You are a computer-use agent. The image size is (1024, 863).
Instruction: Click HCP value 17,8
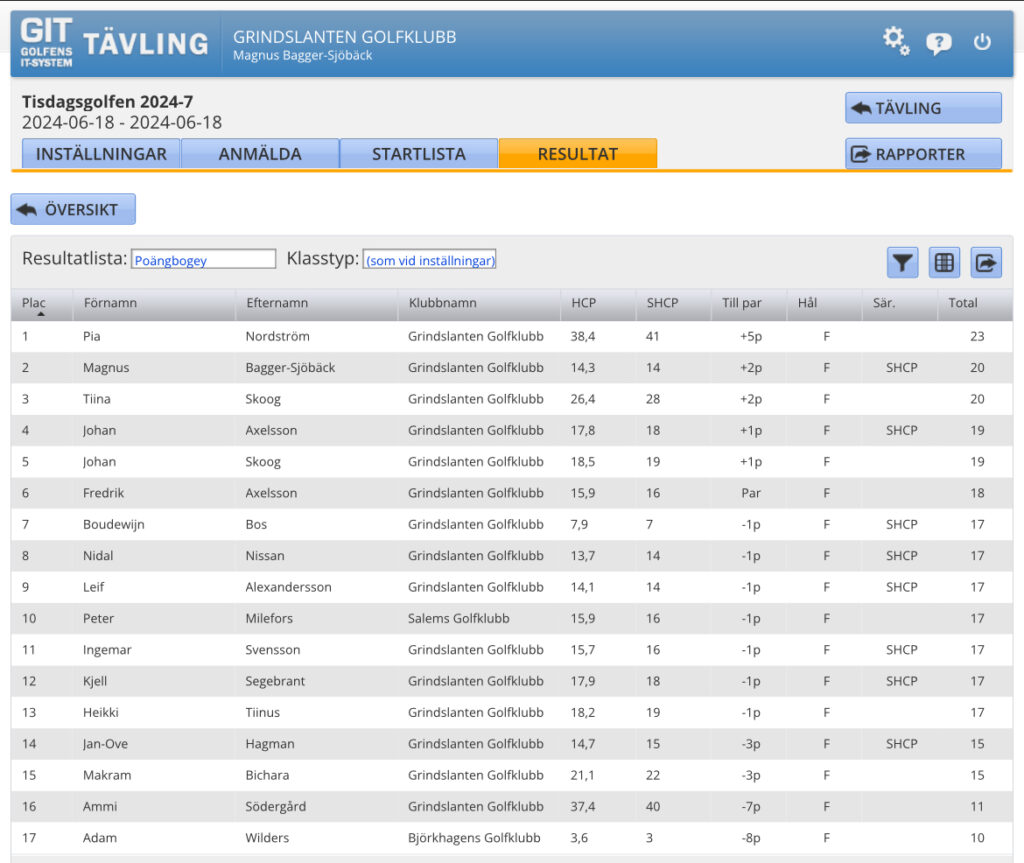tap(583, 431)
